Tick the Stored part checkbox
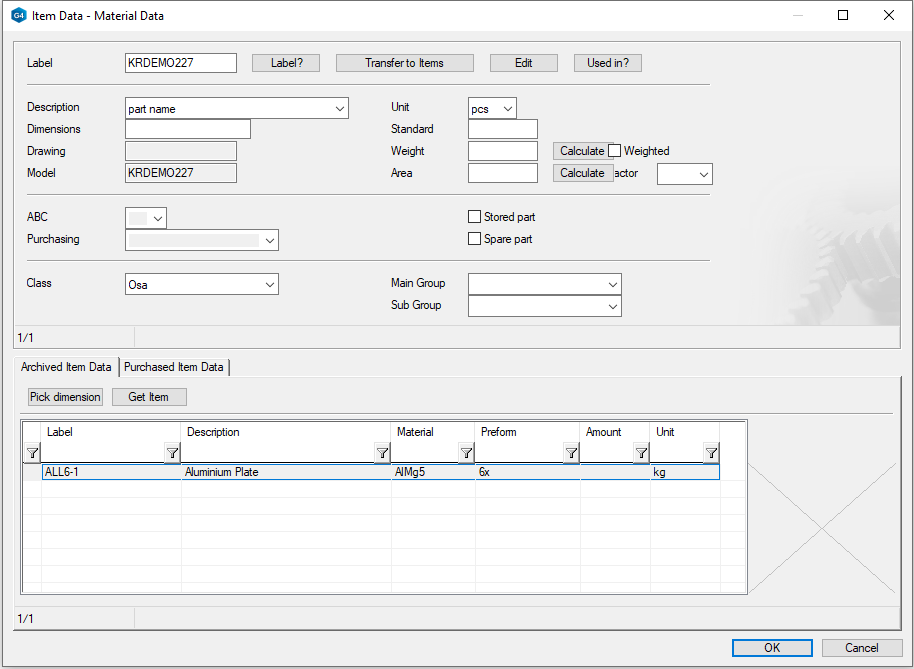Viewport: 914px width, 669px height. [x=475, y=217]
